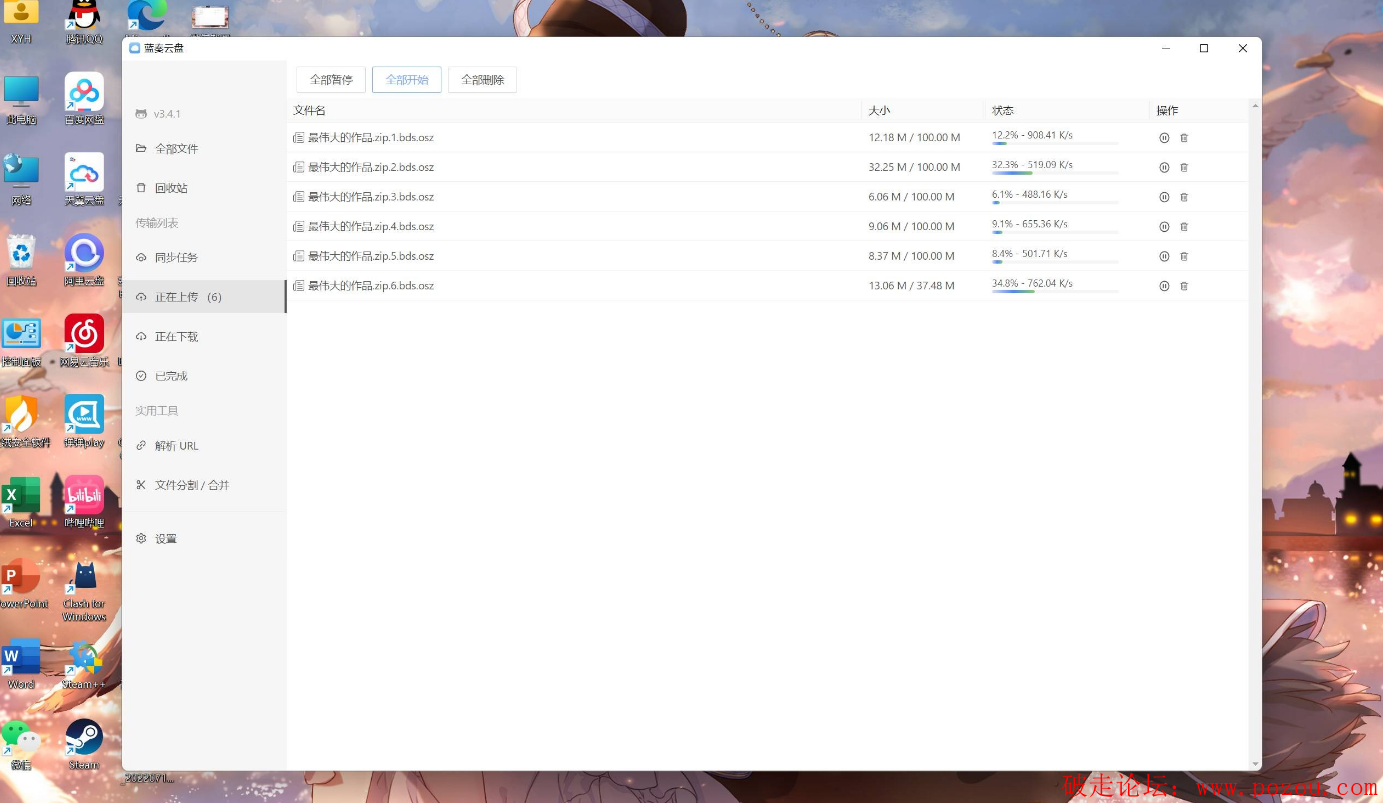The width and height of the screenshot is (1383, 803).
Task: Open the Excel desktop shortcut
Action: (21, 502)
